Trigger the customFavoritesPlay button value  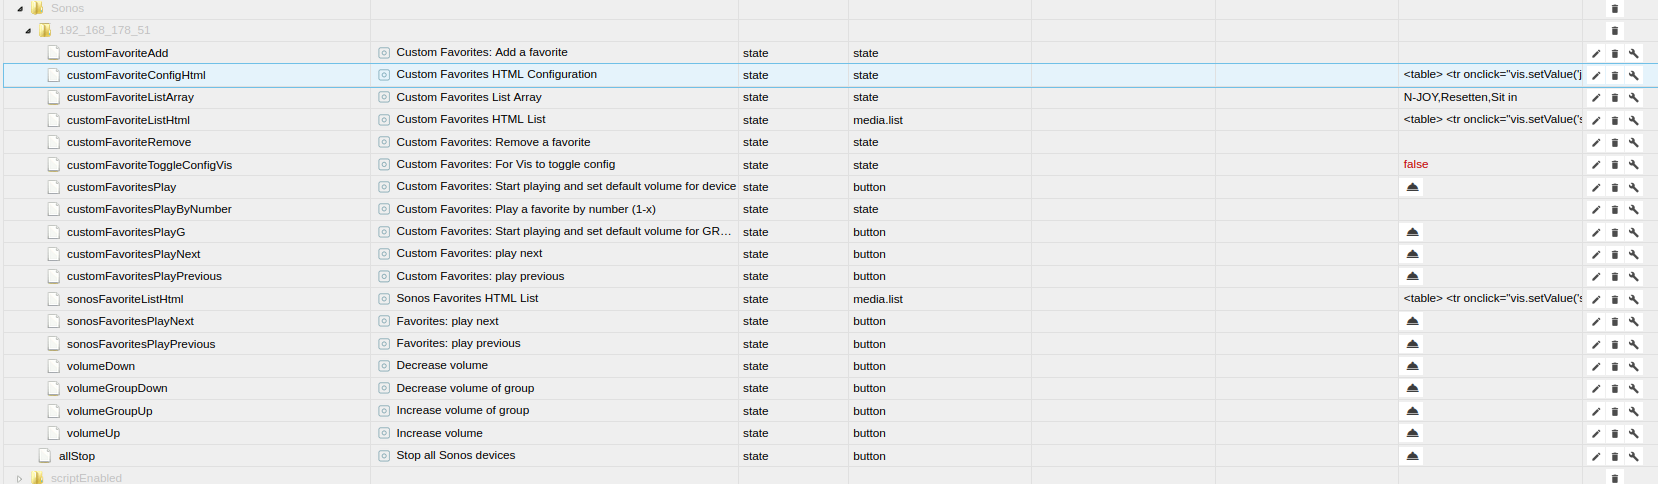(x=1412, y=187)
